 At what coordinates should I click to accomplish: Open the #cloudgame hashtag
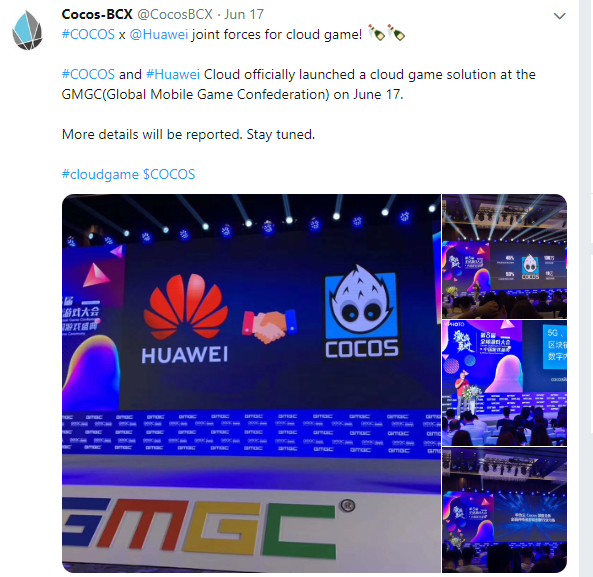[x=100, y=174]
